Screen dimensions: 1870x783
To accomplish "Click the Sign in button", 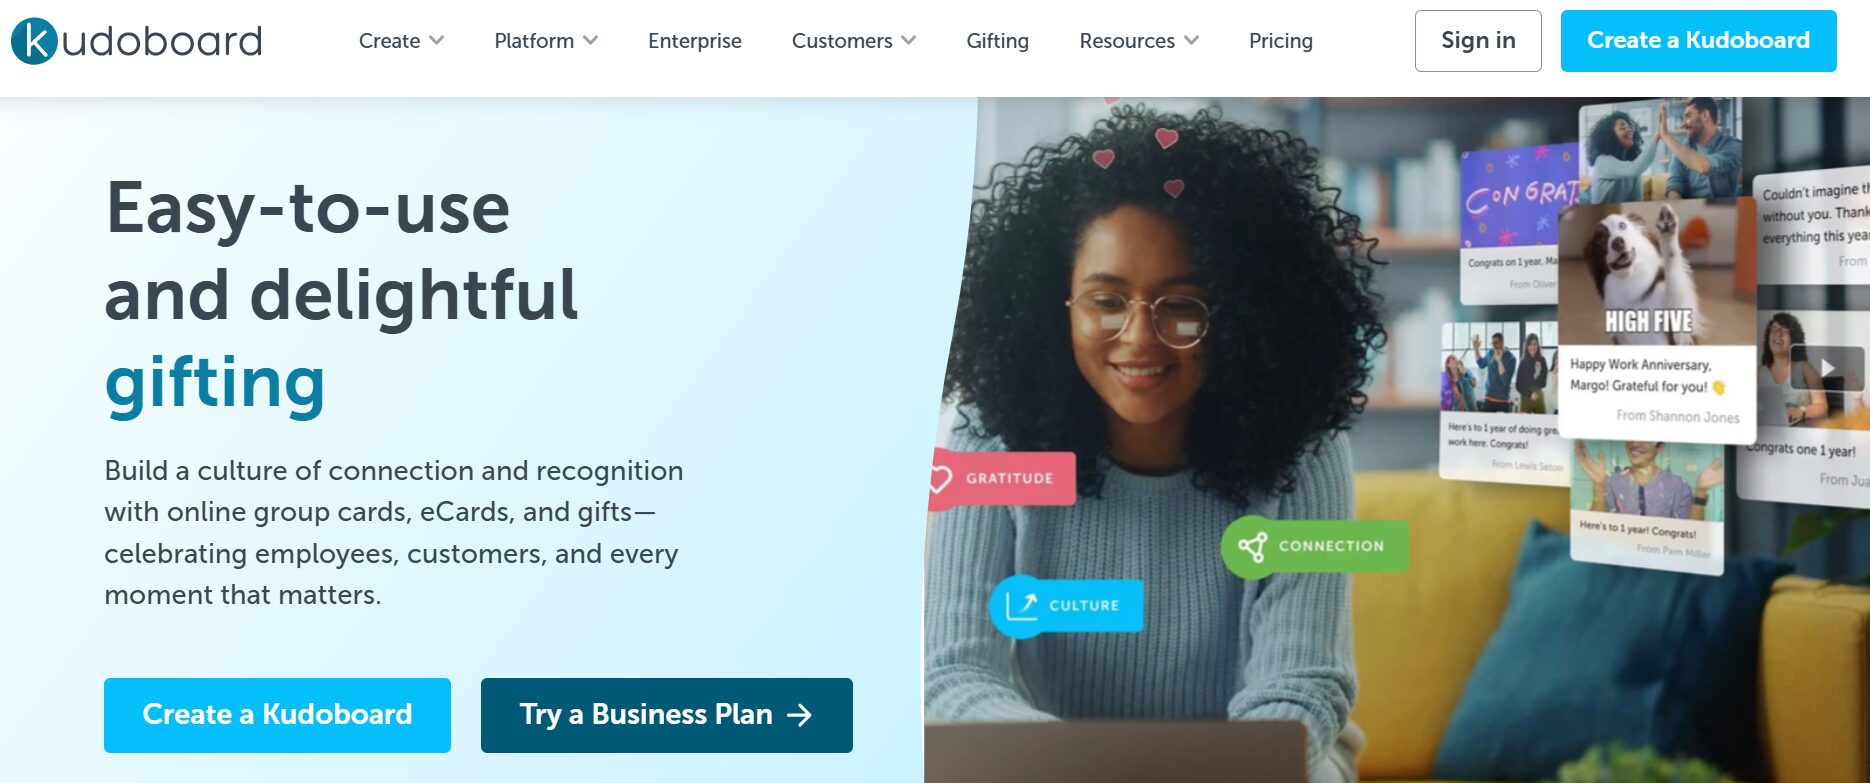I will pyautogui.click(x=1478, y=41).
